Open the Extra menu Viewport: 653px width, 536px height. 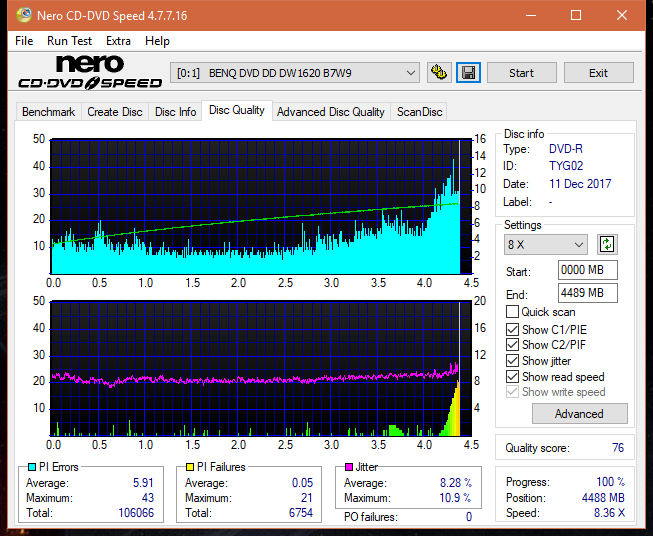[118, 41]
